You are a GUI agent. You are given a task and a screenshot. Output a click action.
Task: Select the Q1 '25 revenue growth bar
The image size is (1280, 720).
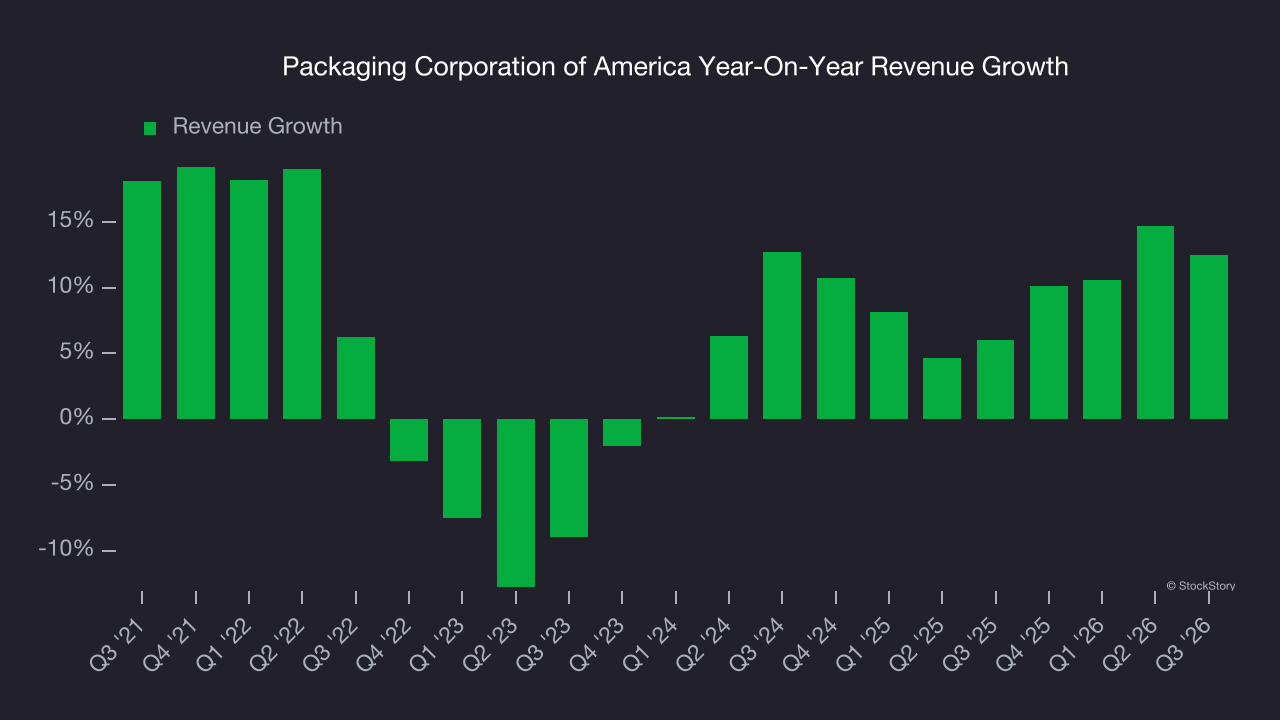coord(889,365)
